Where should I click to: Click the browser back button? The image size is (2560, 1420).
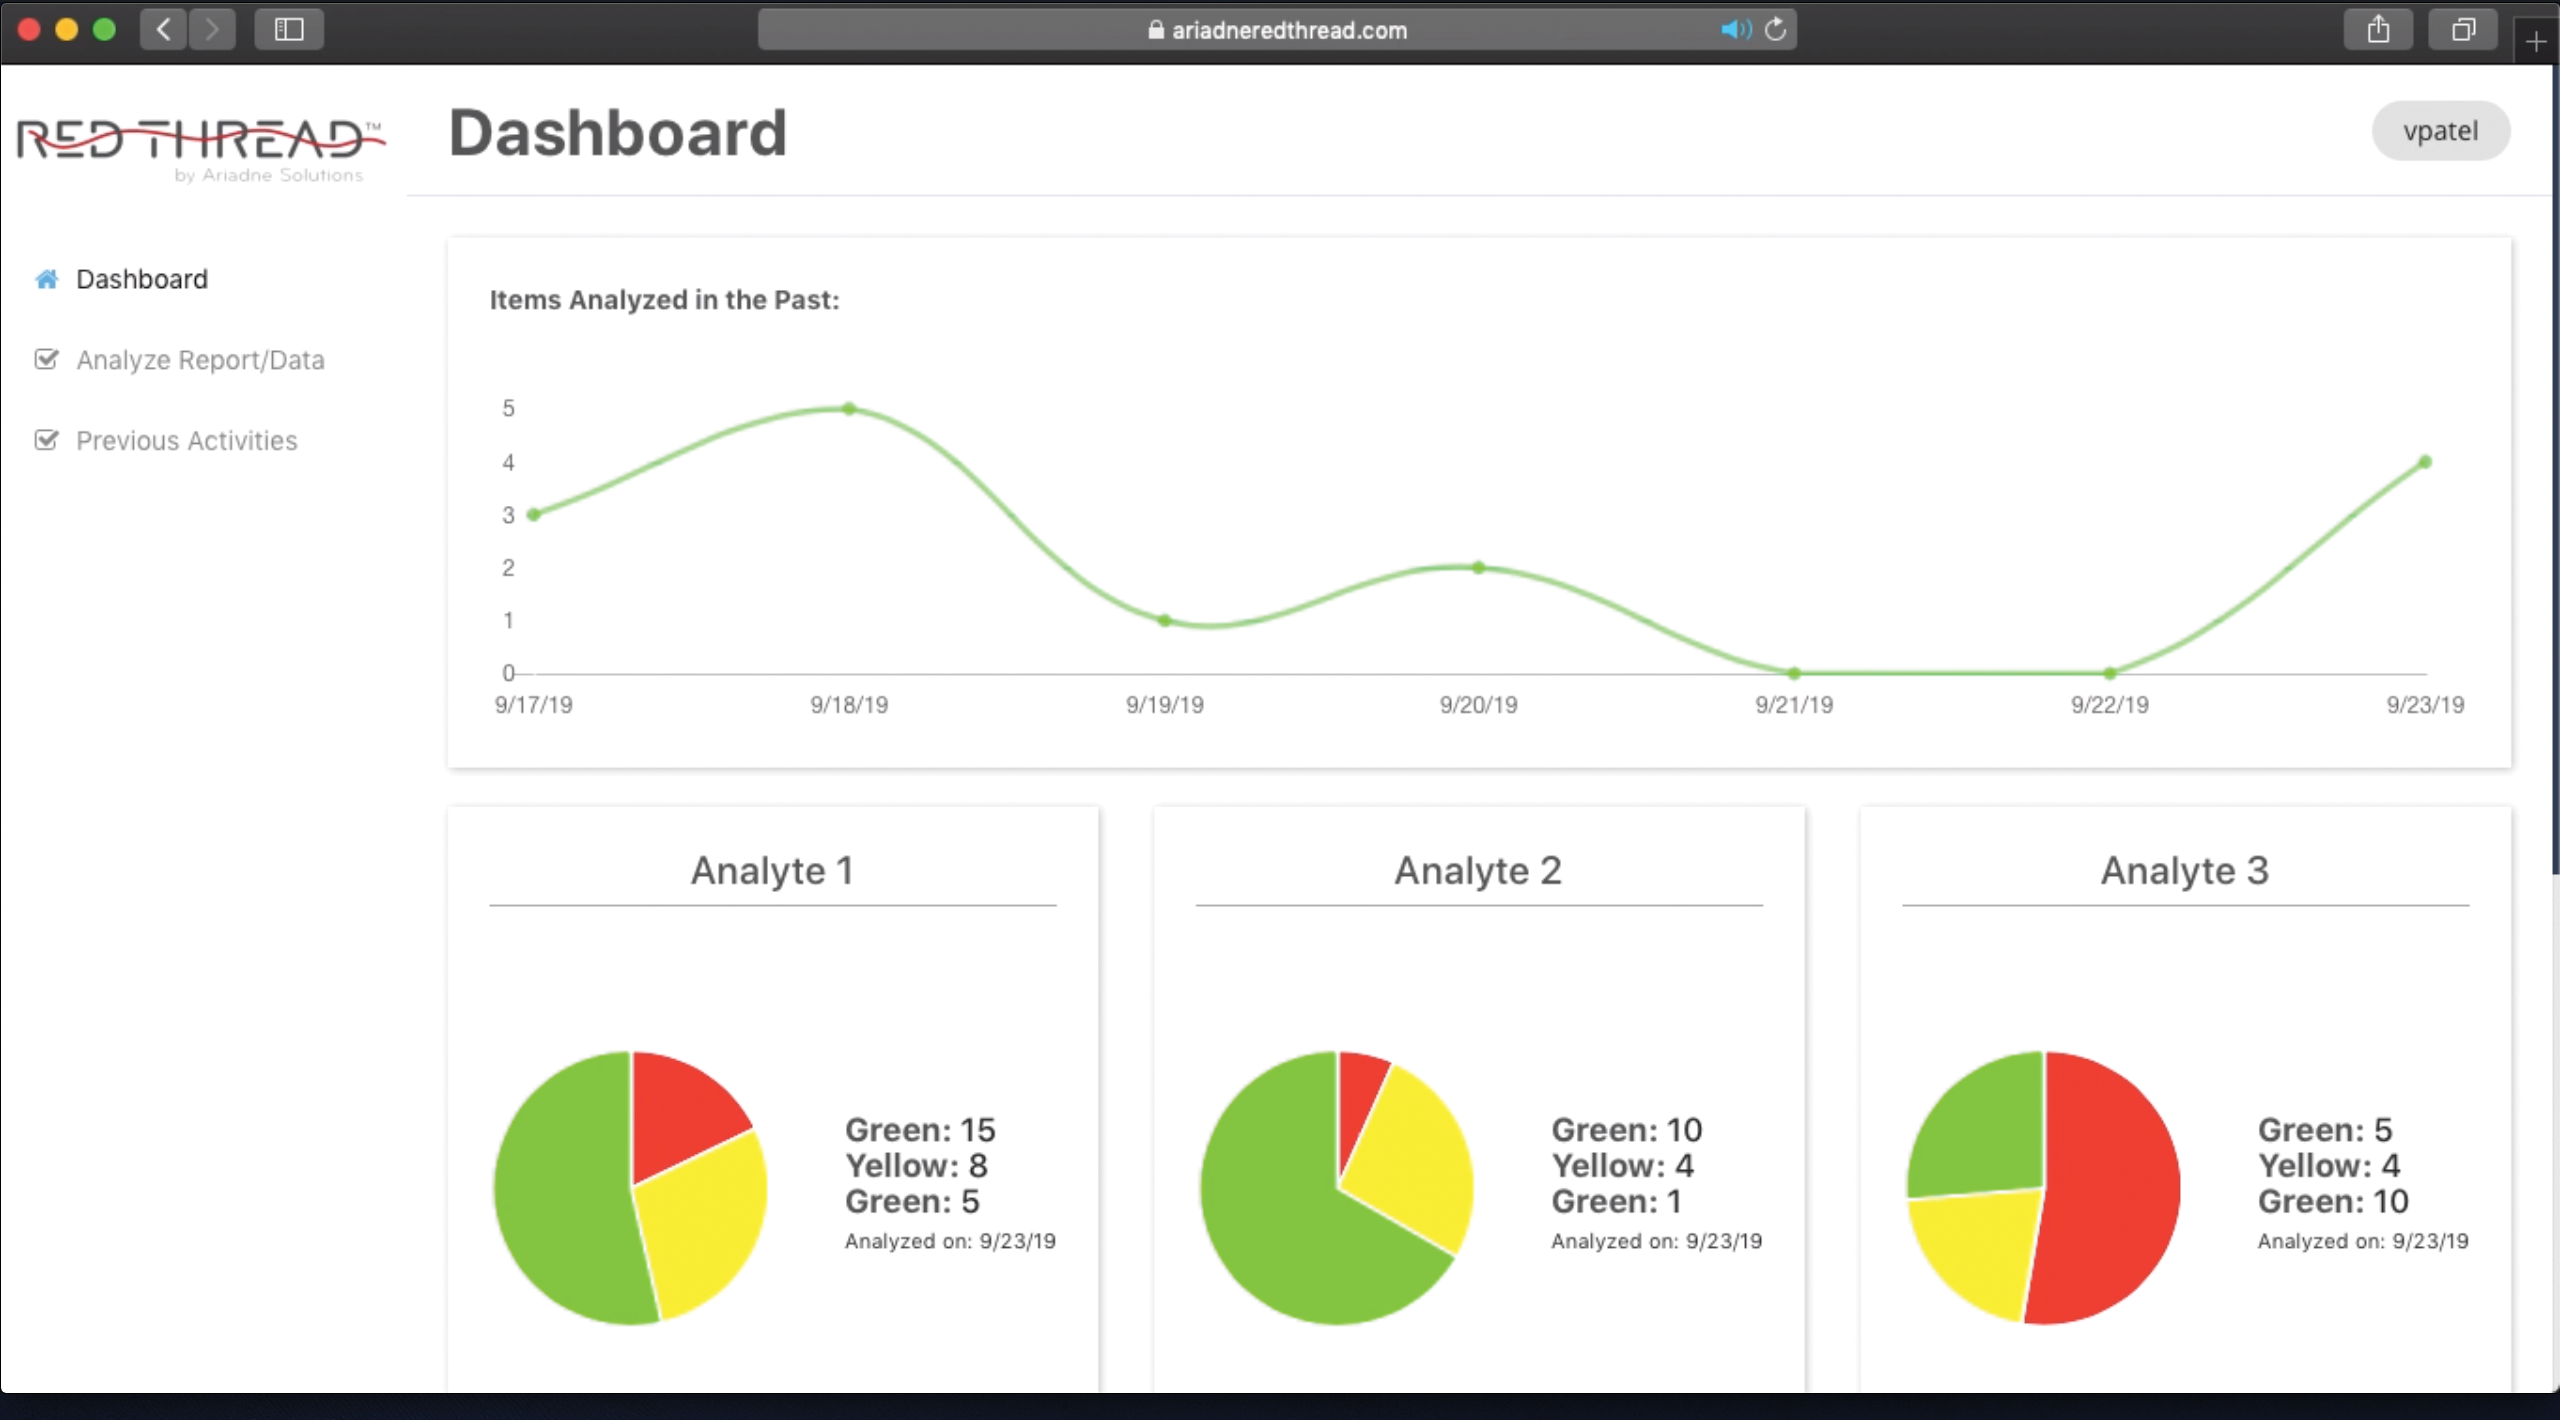tap(163, 29)
